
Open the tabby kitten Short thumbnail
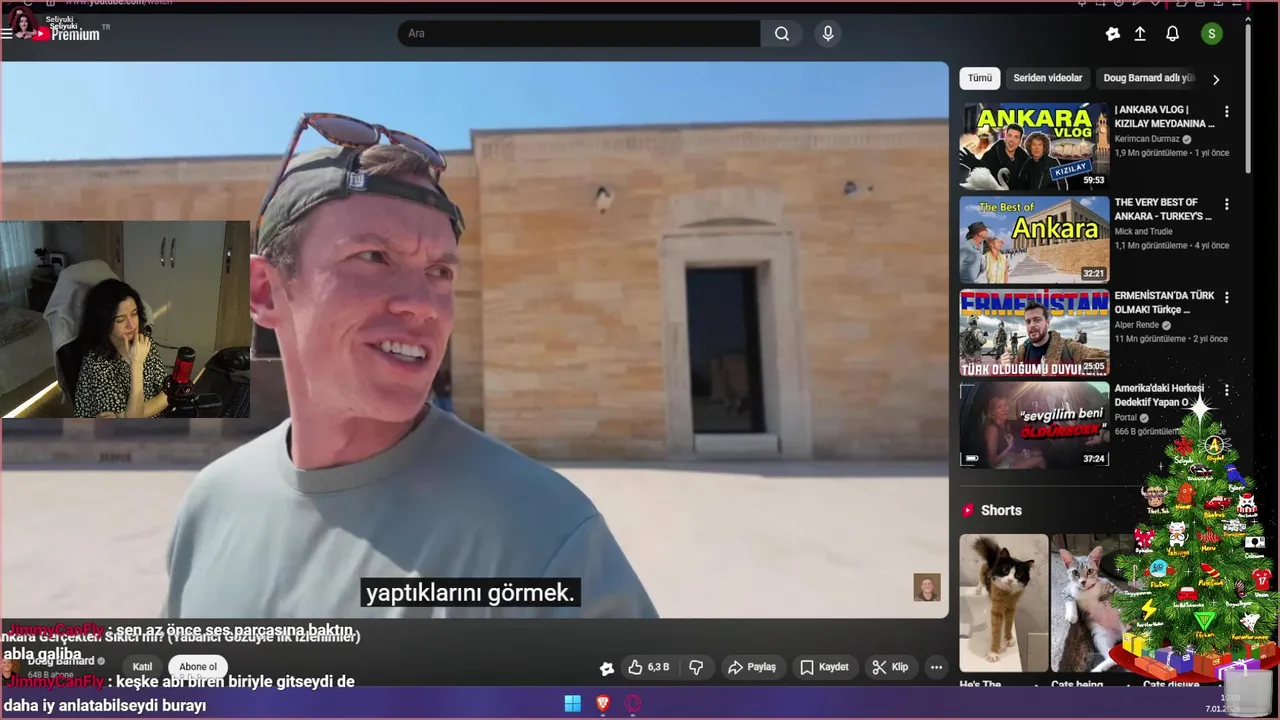1090,603
